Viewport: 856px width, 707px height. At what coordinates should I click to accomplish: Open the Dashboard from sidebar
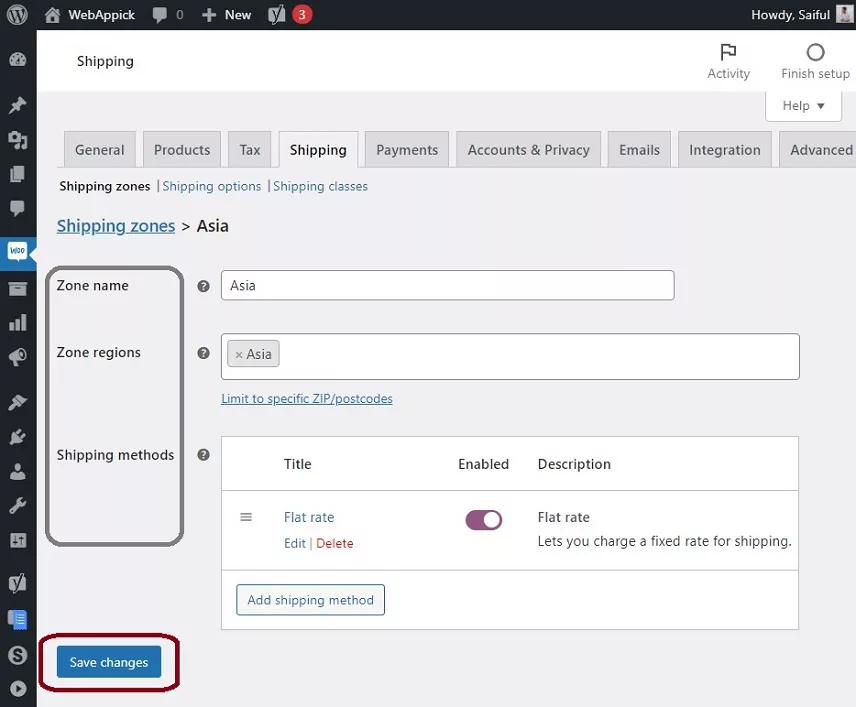coord(17,60)
